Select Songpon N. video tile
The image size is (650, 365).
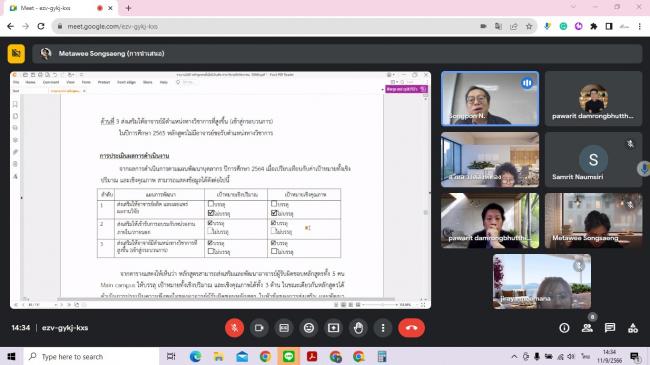point(490,98)
